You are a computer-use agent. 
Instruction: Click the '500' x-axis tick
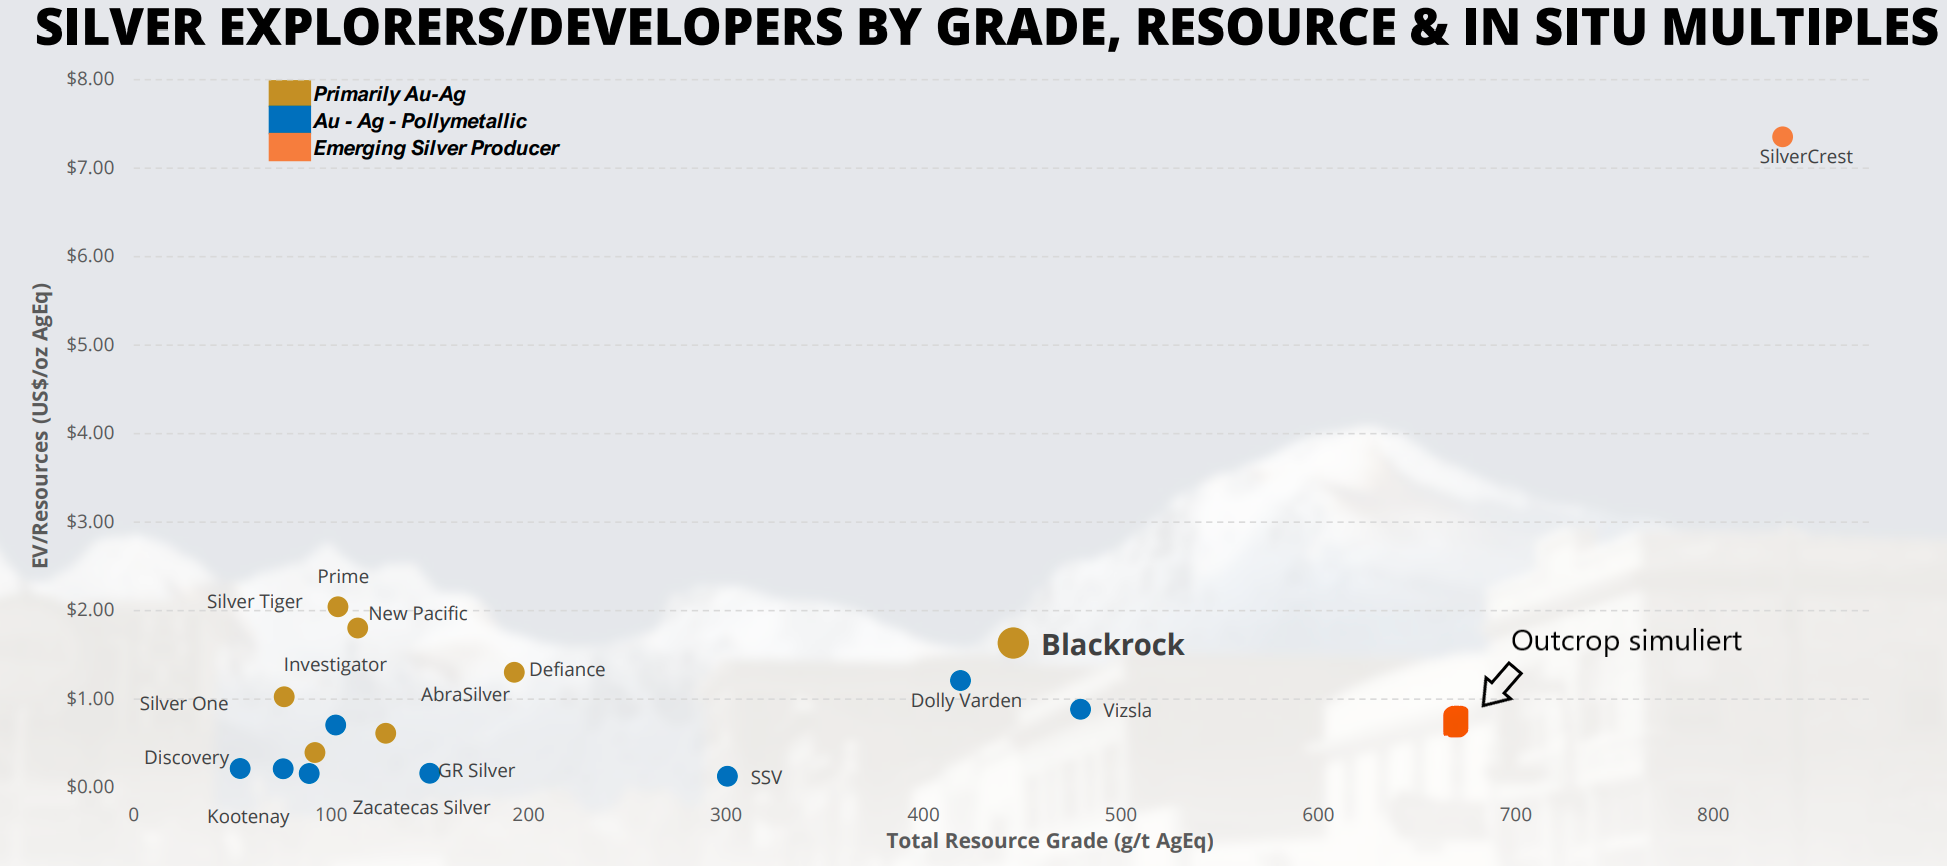(x=1121, y=815)
